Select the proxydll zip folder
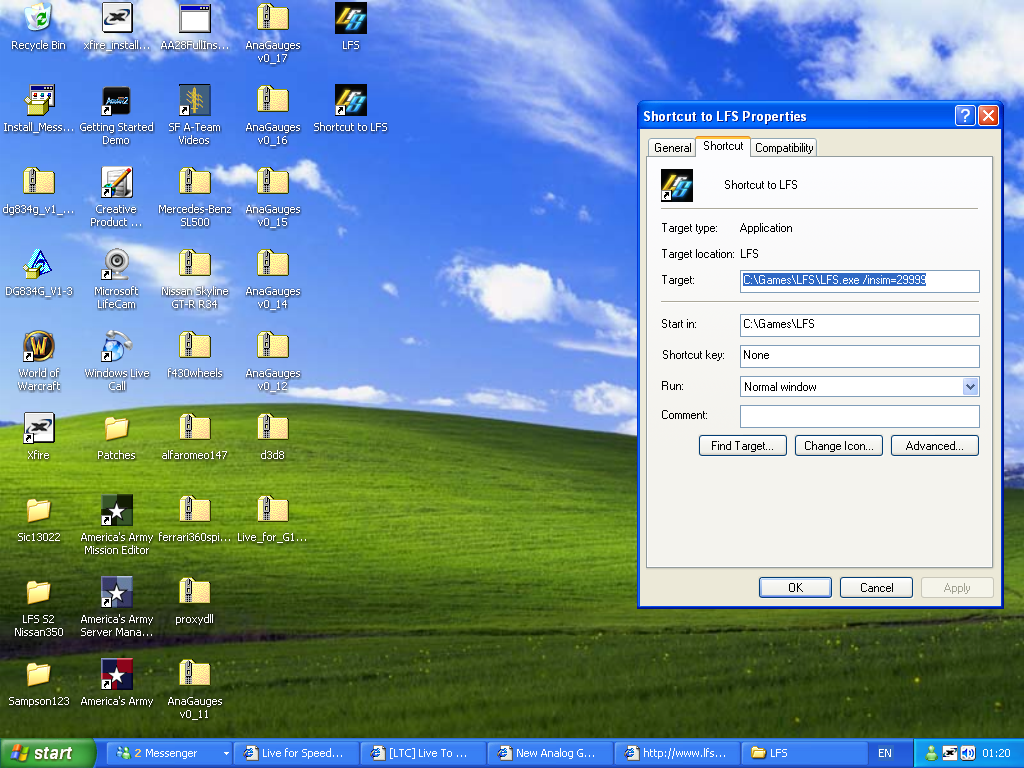Screen dimensions: 1024x768 click(x=195, y=601)
